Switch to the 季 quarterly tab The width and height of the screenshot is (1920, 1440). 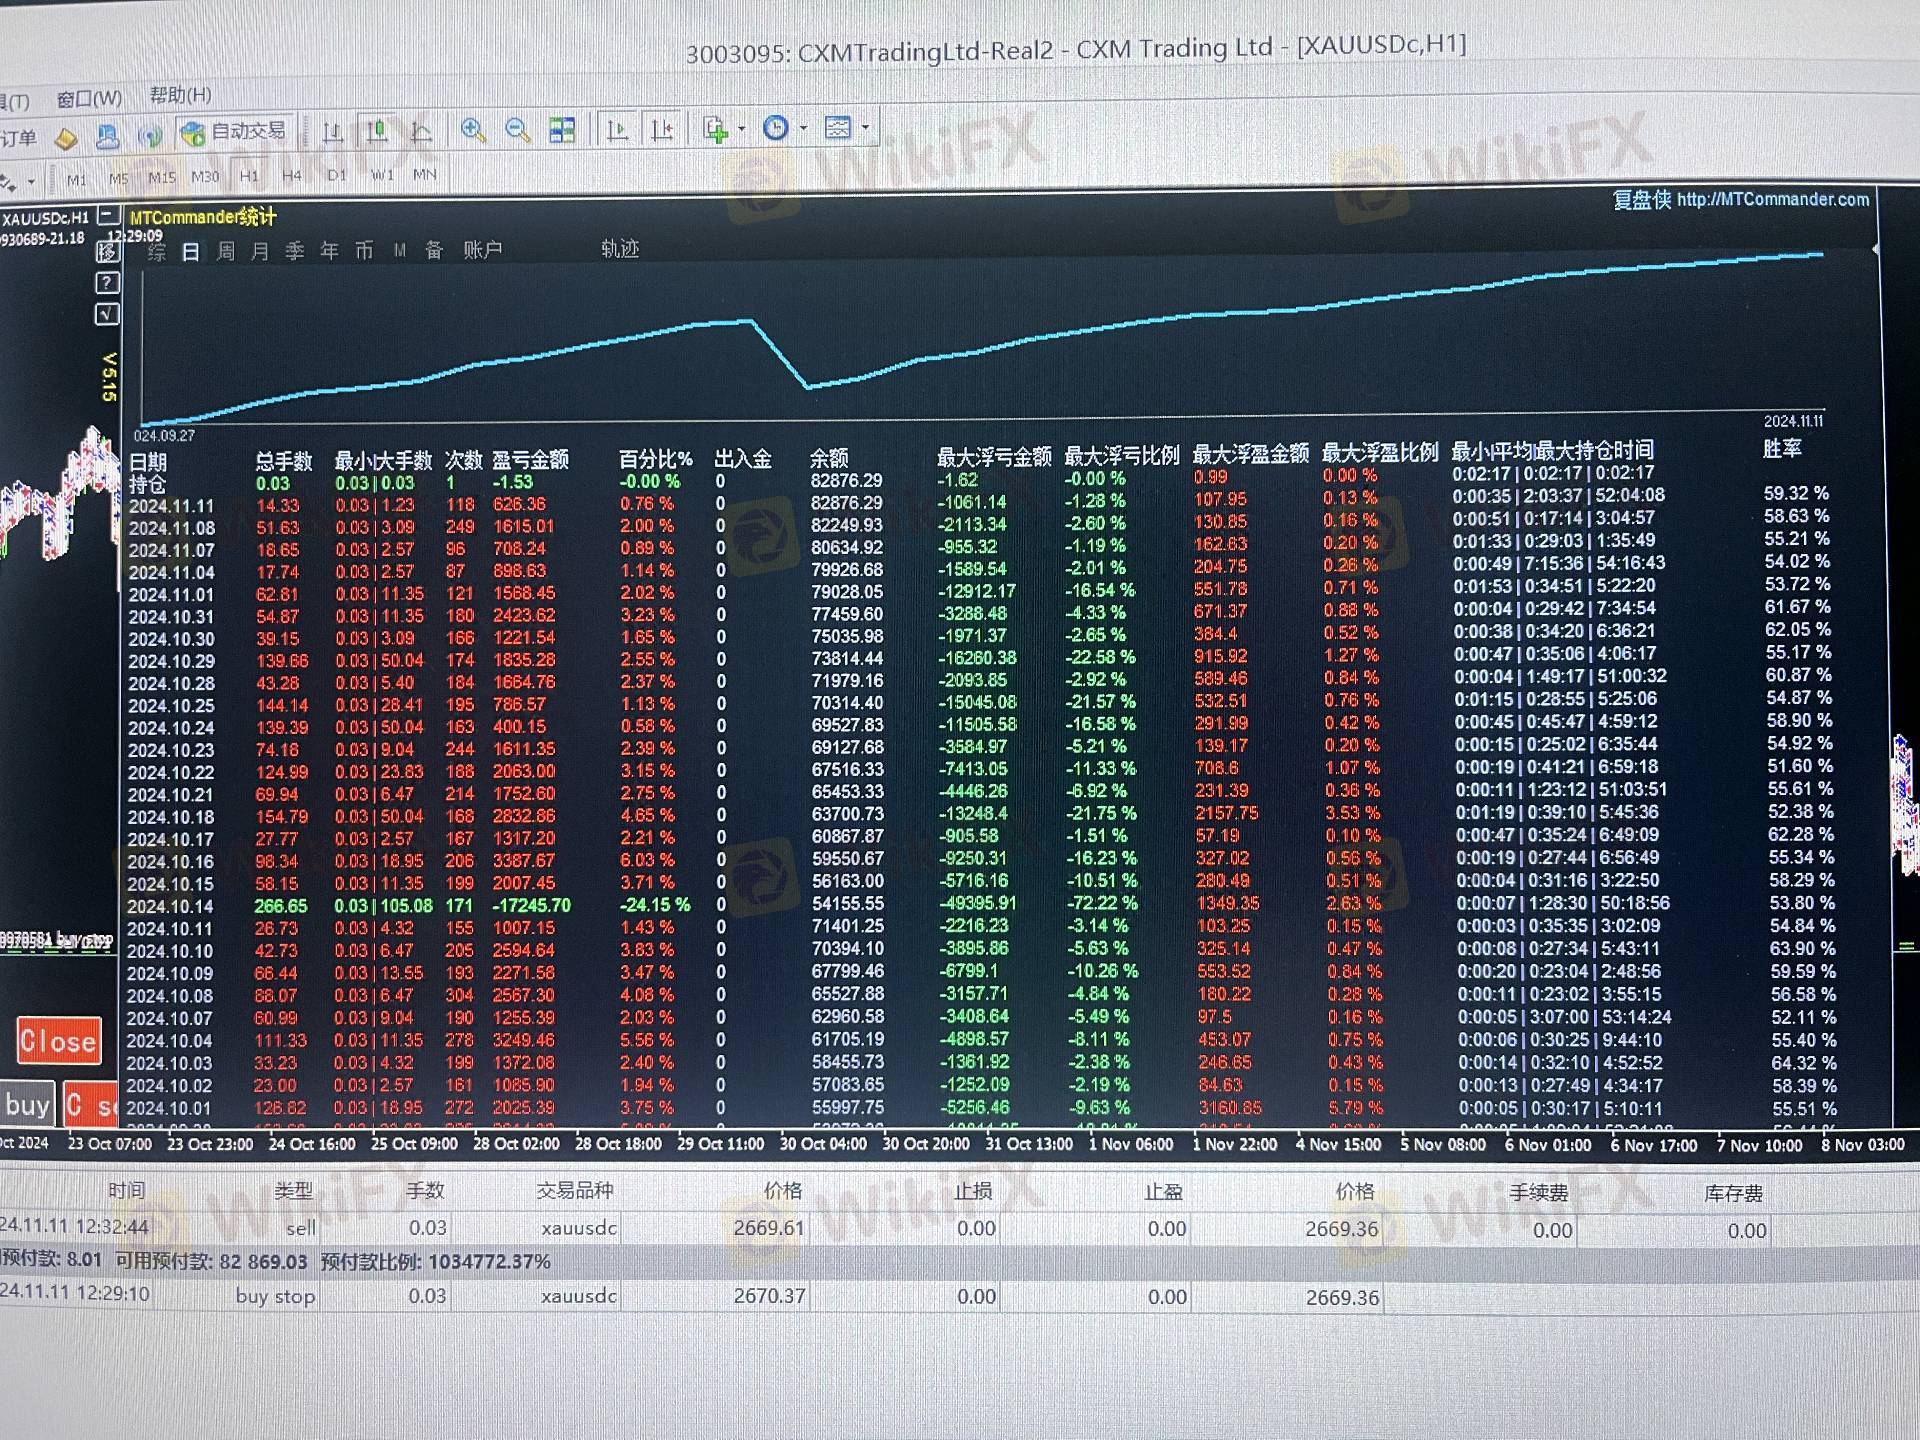point(295,251)
